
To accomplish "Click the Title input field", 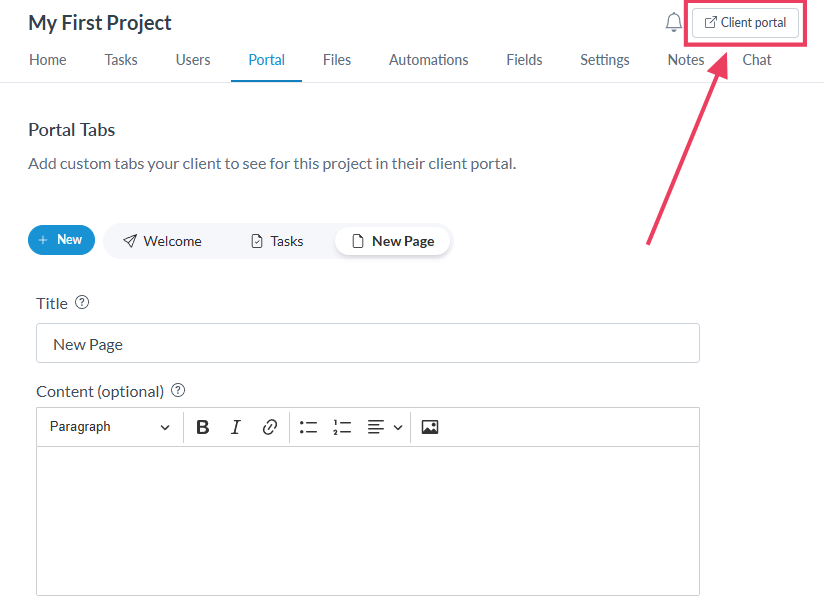I will click(x=367, y=344).
